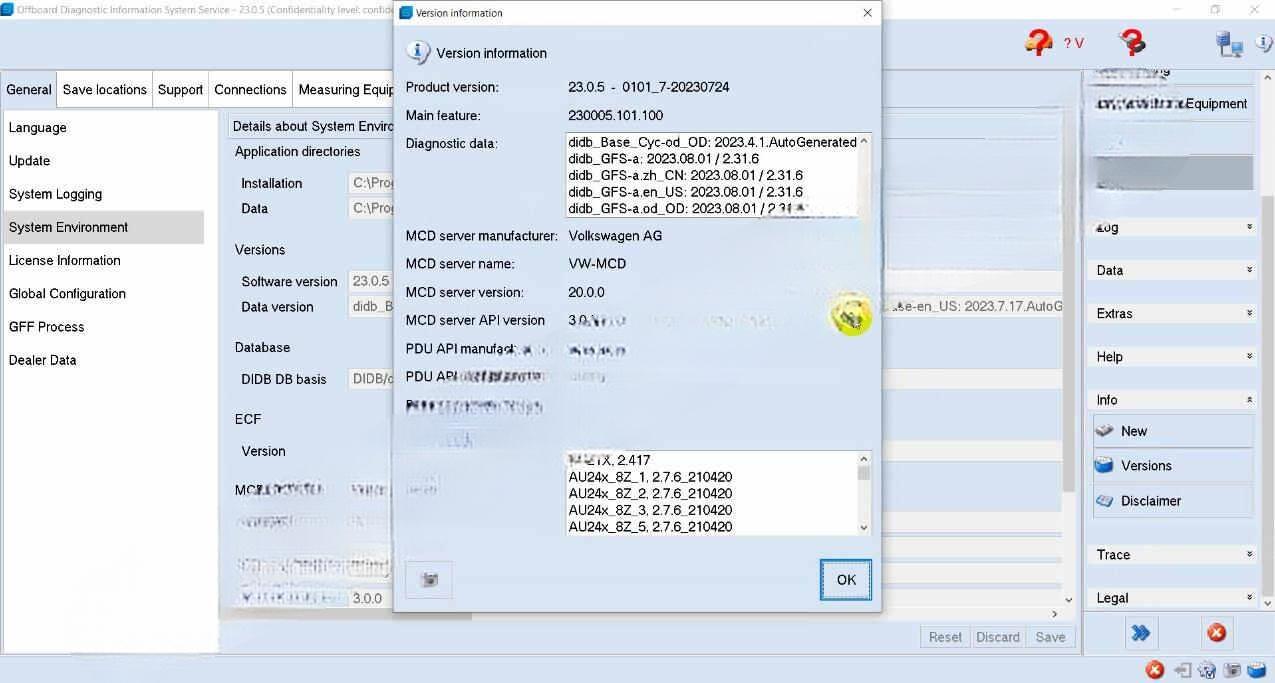
Task: Click OK in the Version information dialog
Action: pos(846,580)
